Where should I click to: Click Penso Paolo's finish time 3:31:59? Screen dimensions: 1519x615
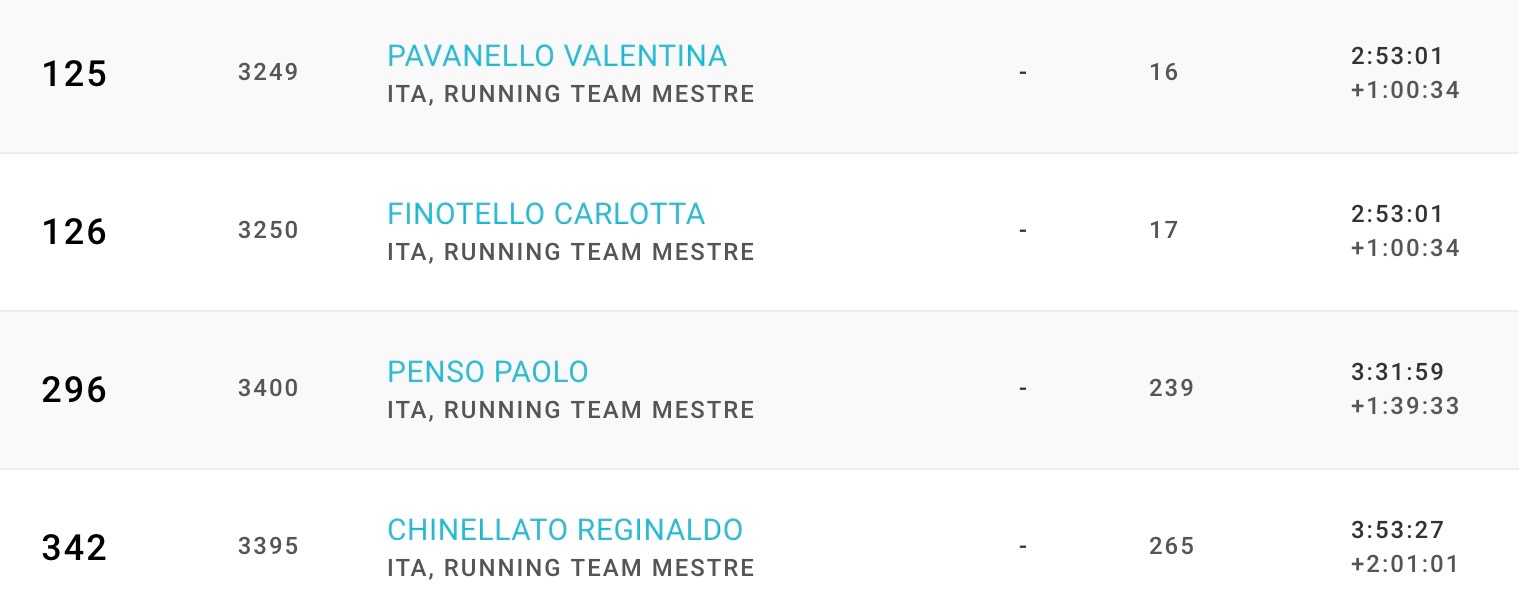[1397, 373]
